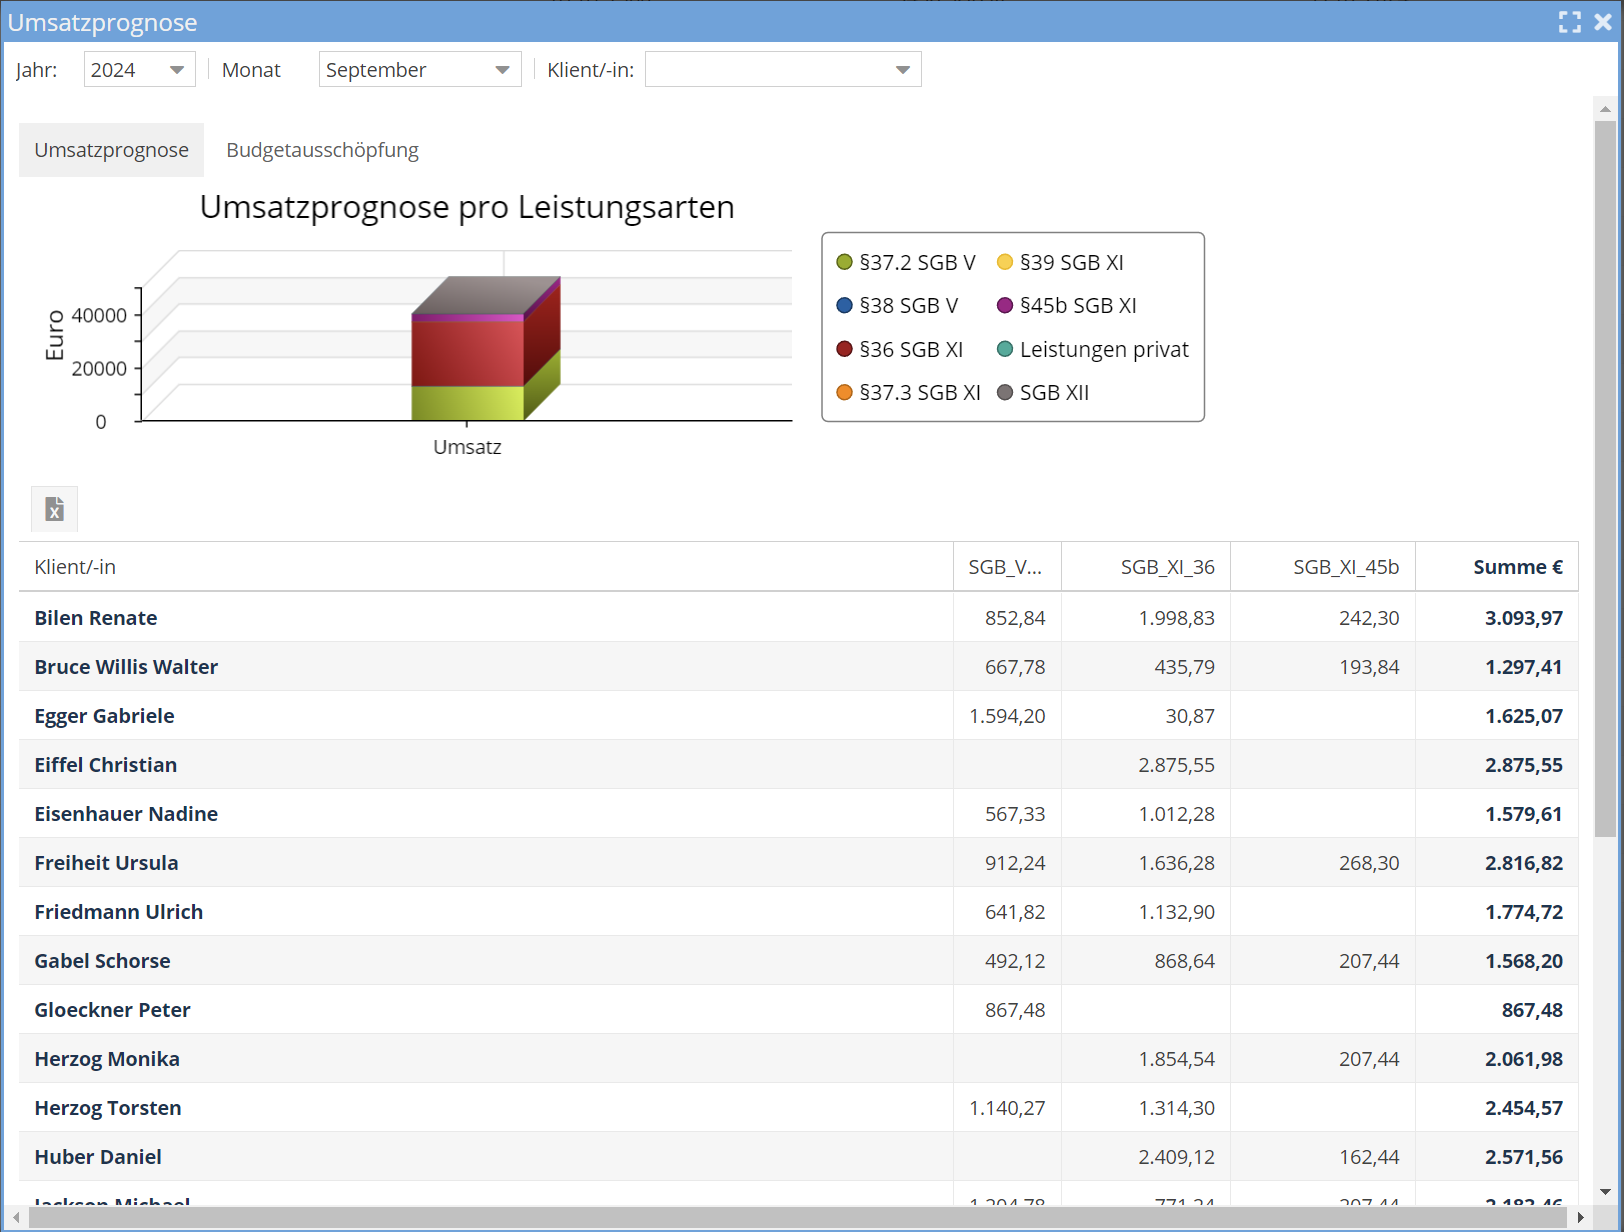Click the red §36 SGB XI bar segment

click(467, 352)
